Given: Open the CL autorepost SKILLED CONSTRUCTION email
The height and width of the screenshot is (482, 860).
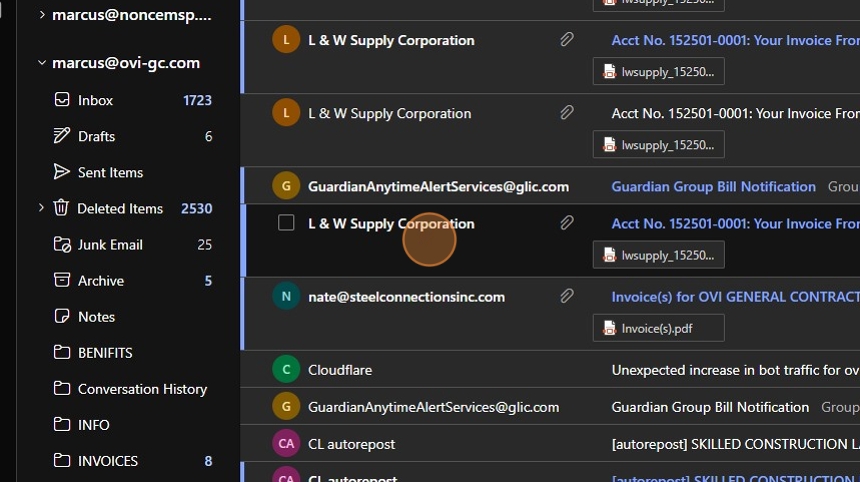Looking at the screenshot, I should [x=550, y=443].
